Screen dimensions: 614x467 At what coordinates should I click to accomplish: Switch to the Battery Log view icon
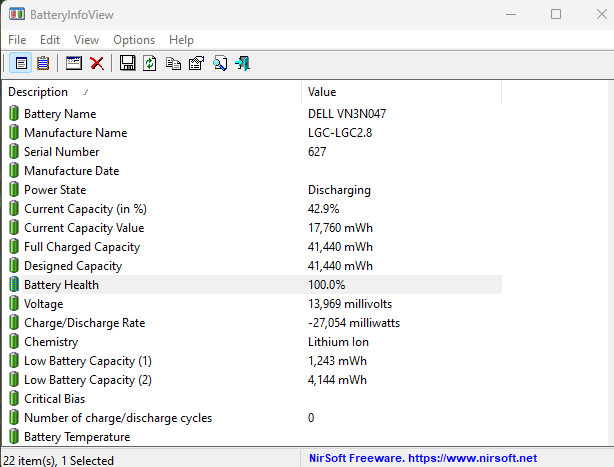[43, 63]
